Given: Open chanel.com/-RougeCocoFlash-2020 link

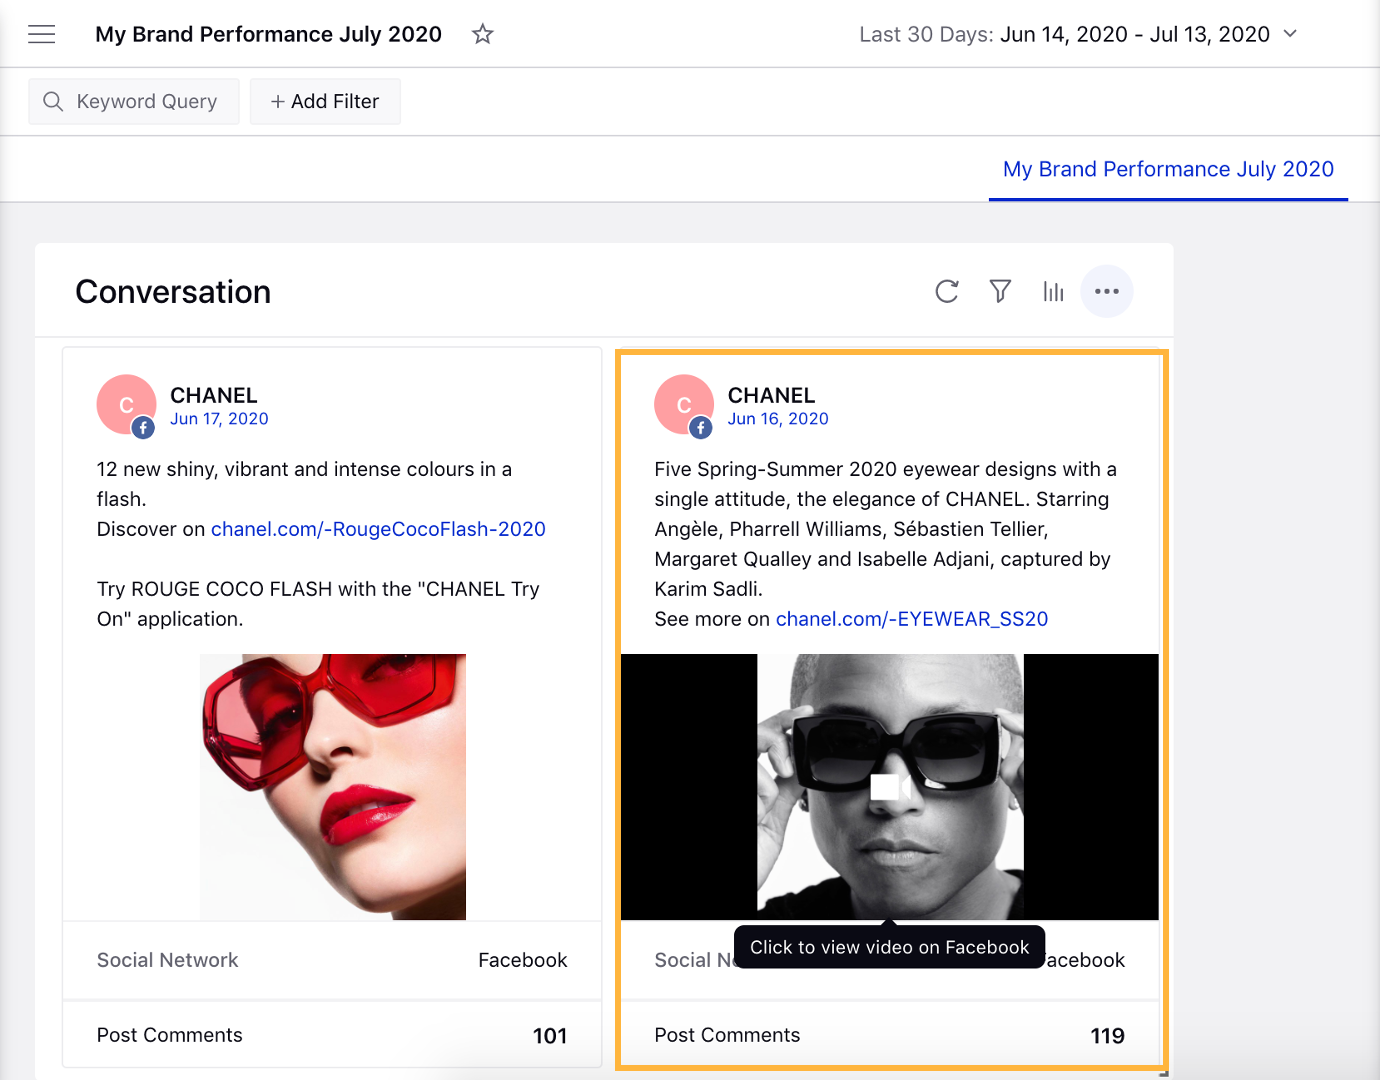Looking at the screenshot, I should 378,529.
